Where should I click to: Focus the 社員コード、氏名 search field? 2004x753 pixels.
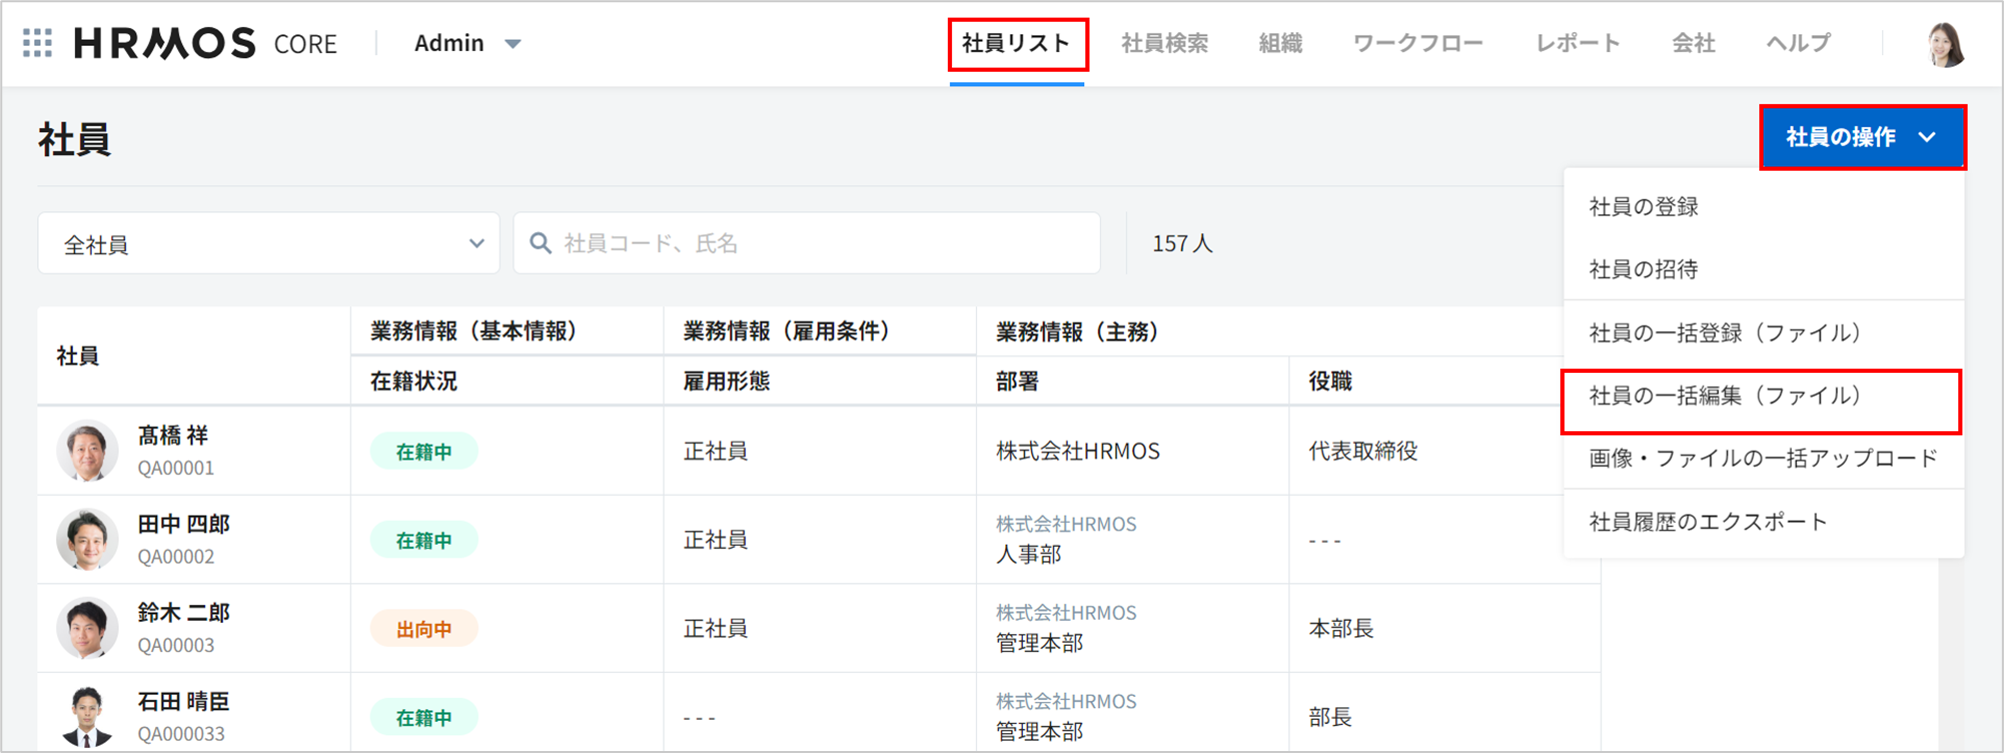pyautogui.click(x=820, y=243)
